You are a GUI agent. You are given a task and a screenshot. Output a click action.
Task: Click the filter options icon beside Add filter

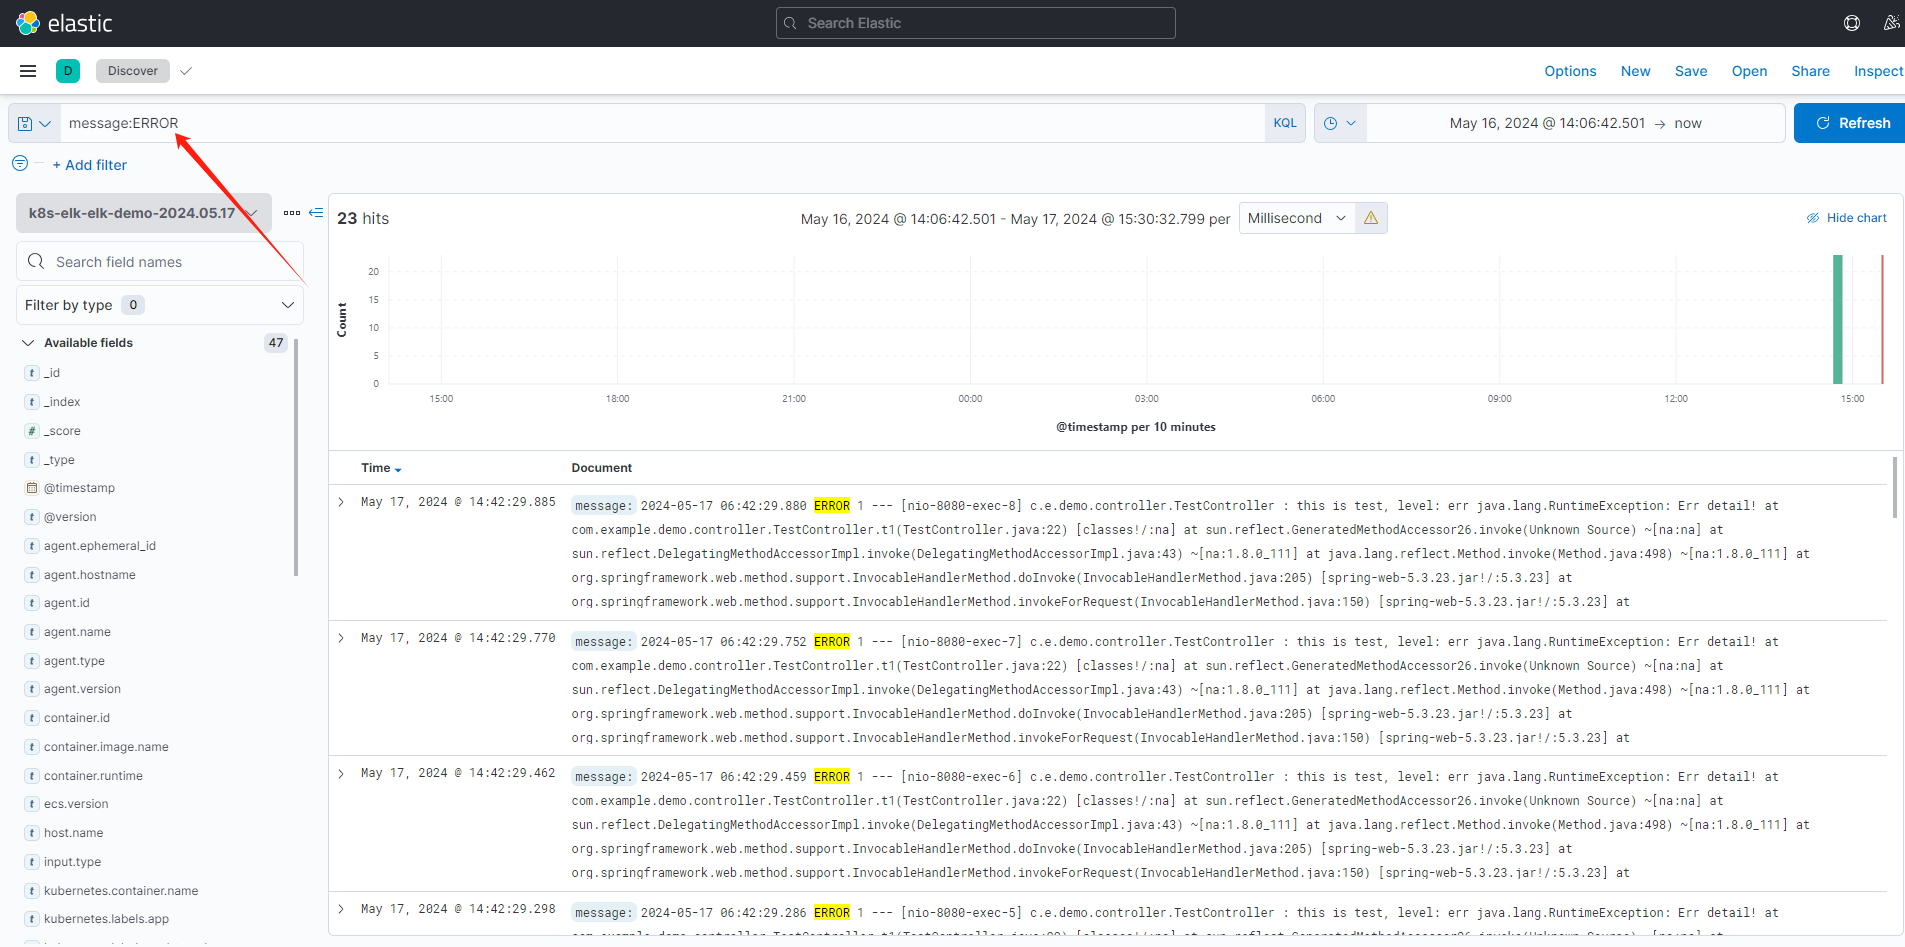pos(20,163)
